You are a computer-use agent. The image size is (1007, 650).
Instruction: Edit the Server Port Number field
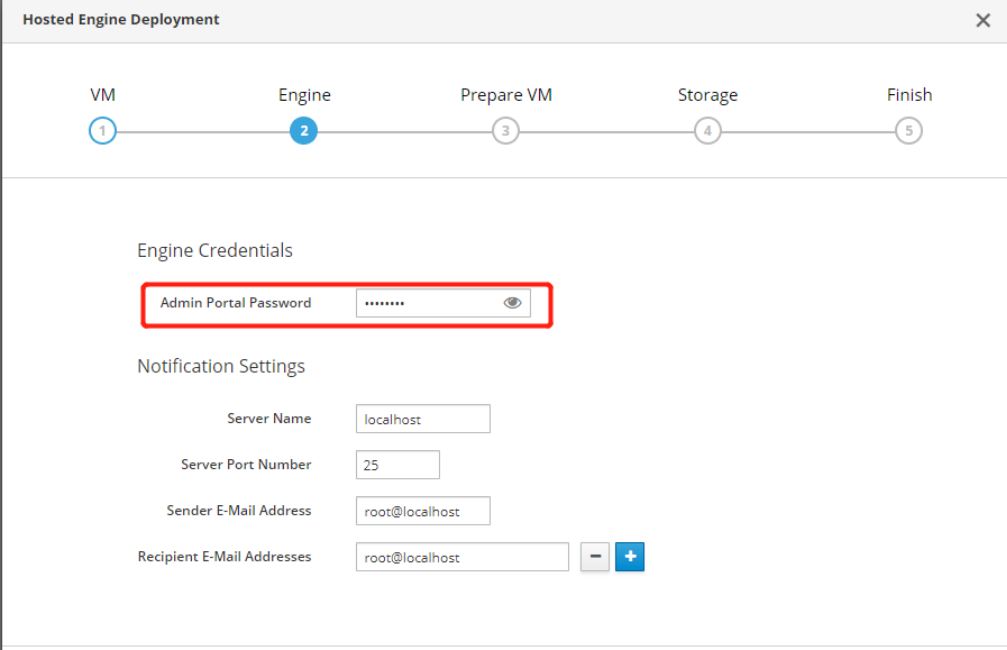[397, 465]
